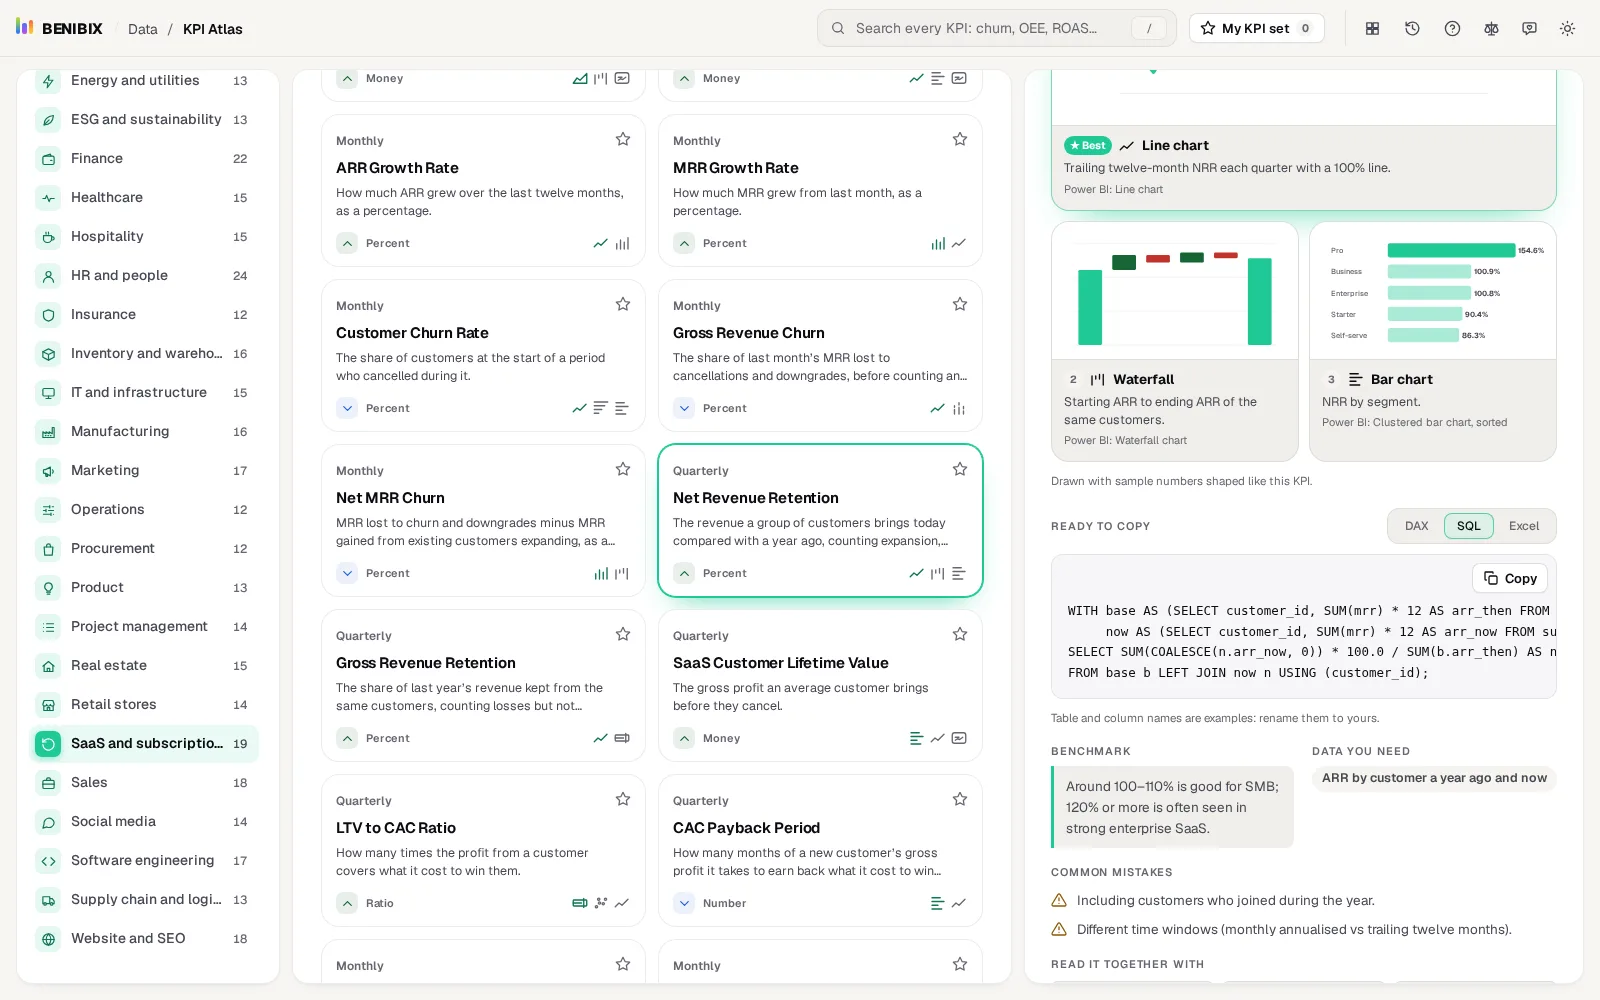Click waterfall icon on Net MRR Churn card
Image resolution: width=1600 pixels, height=1000 pixels.
[x=622, y=573]
